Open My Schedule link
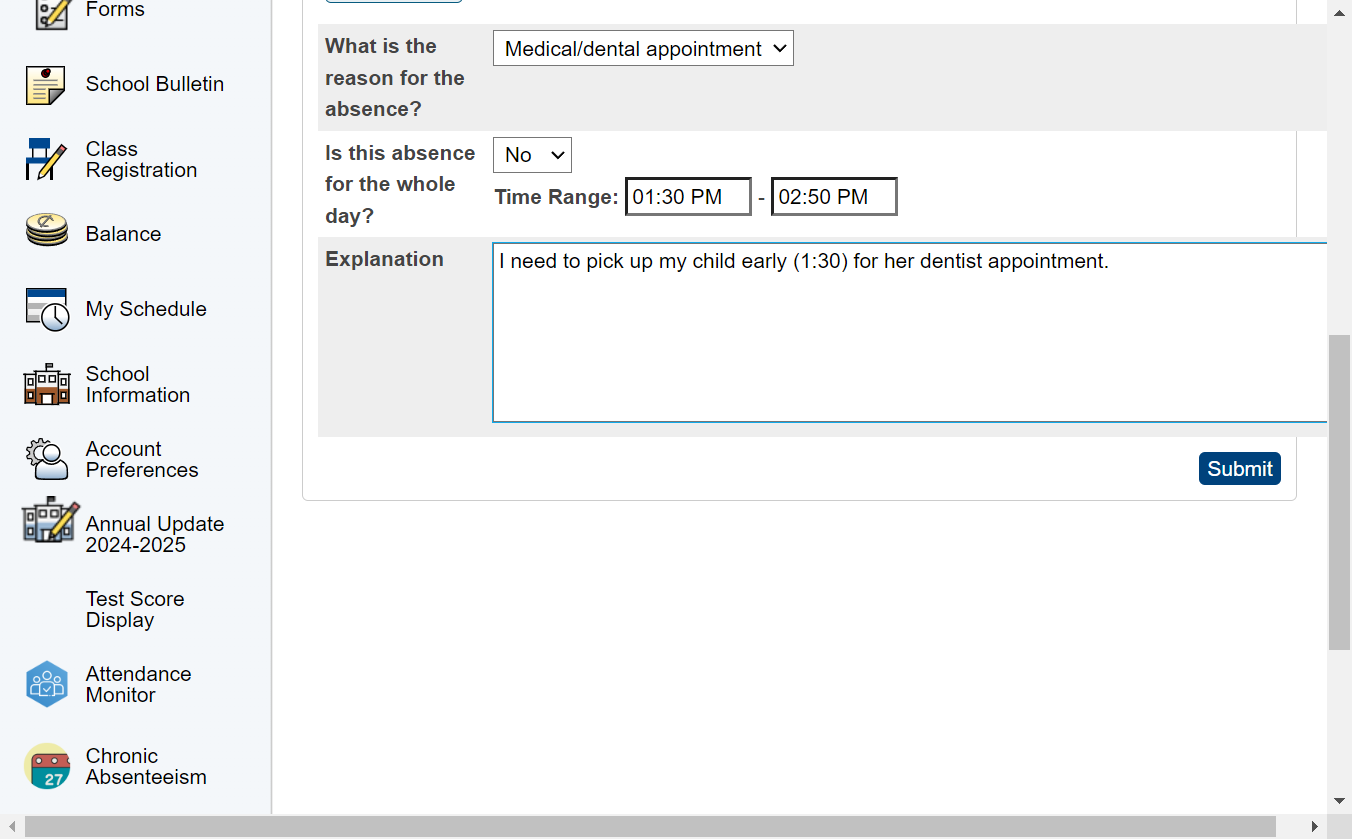The width and height of the screenshot is (1352, 839). coord(146,309)
